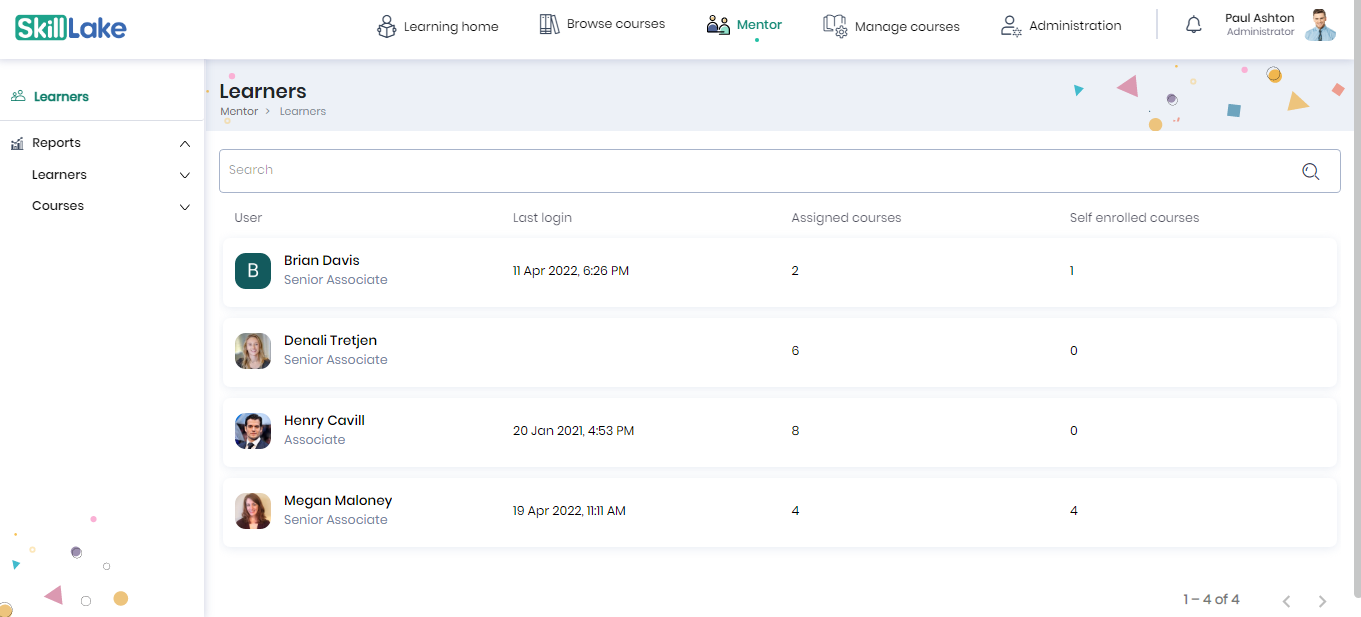This screenshot has width=1361, height=617.
Task: Open Paul Ashton's profile picture menu
Action: click(1320, 25)
